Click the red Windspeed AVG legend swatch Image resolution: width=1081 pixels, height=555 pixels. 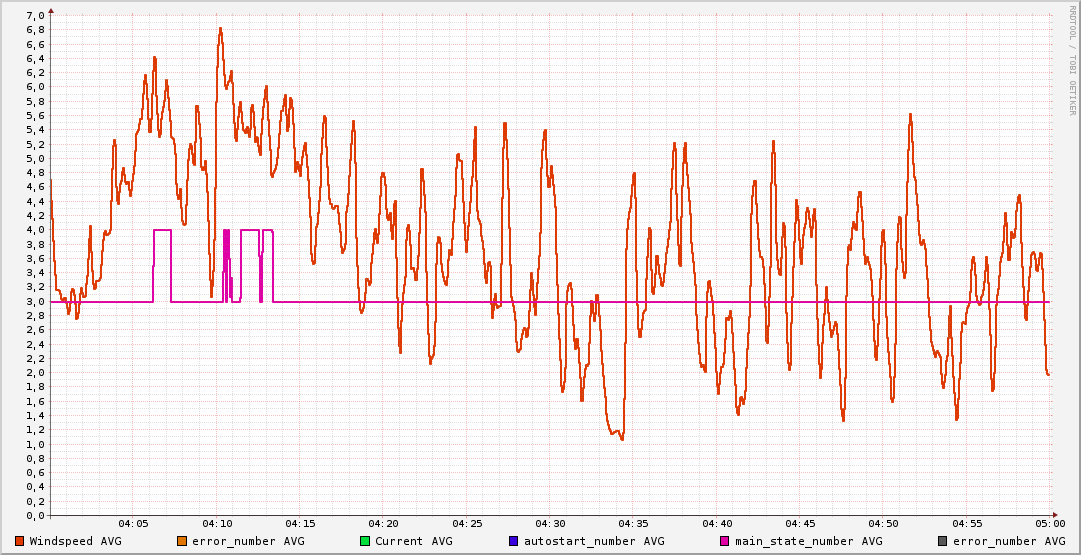[20, 541]
